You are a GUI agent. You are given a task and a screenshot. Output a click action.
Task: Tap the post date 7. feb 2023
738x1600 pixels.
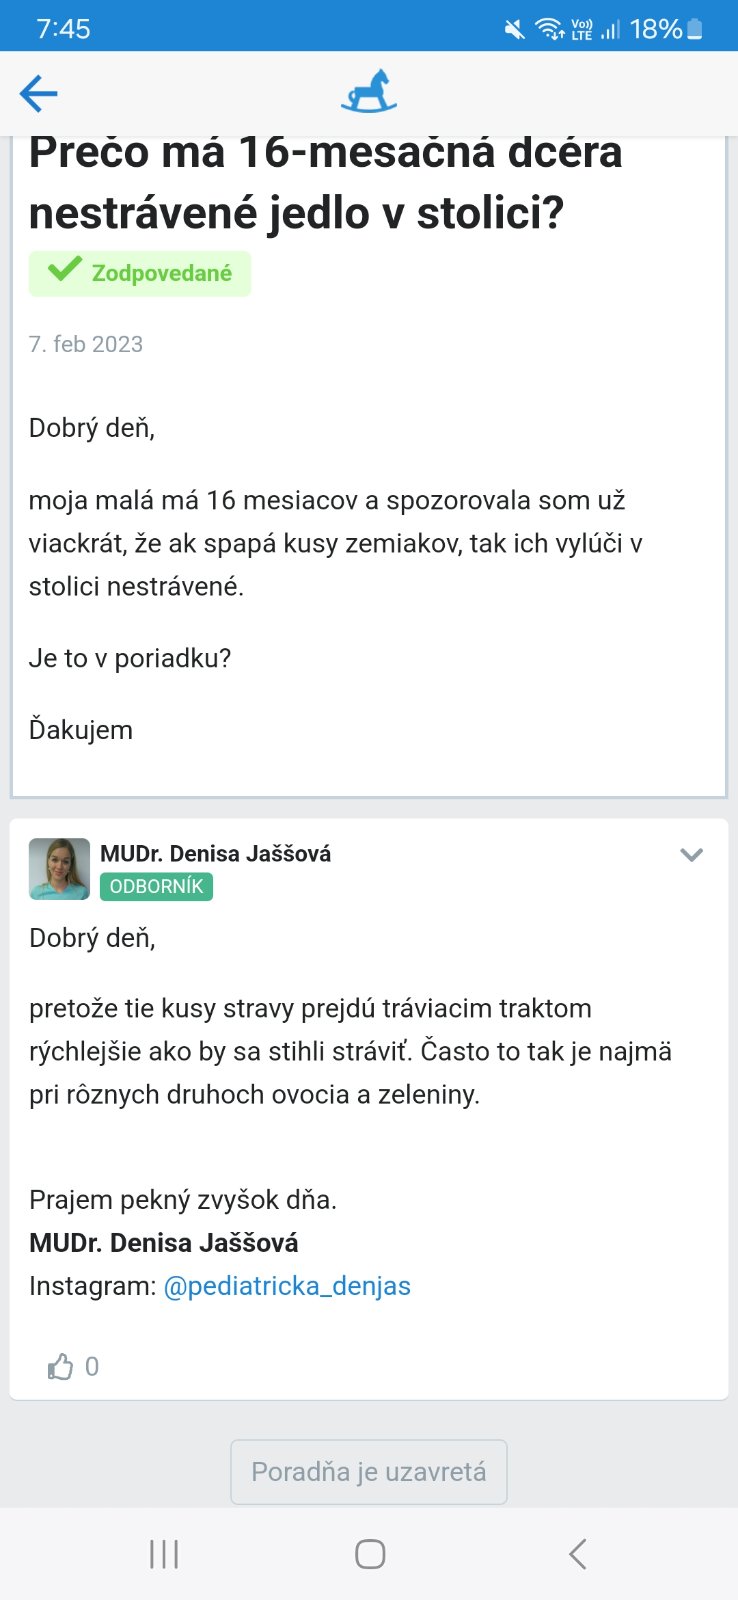pyautogui.click(x=86, y=344)
